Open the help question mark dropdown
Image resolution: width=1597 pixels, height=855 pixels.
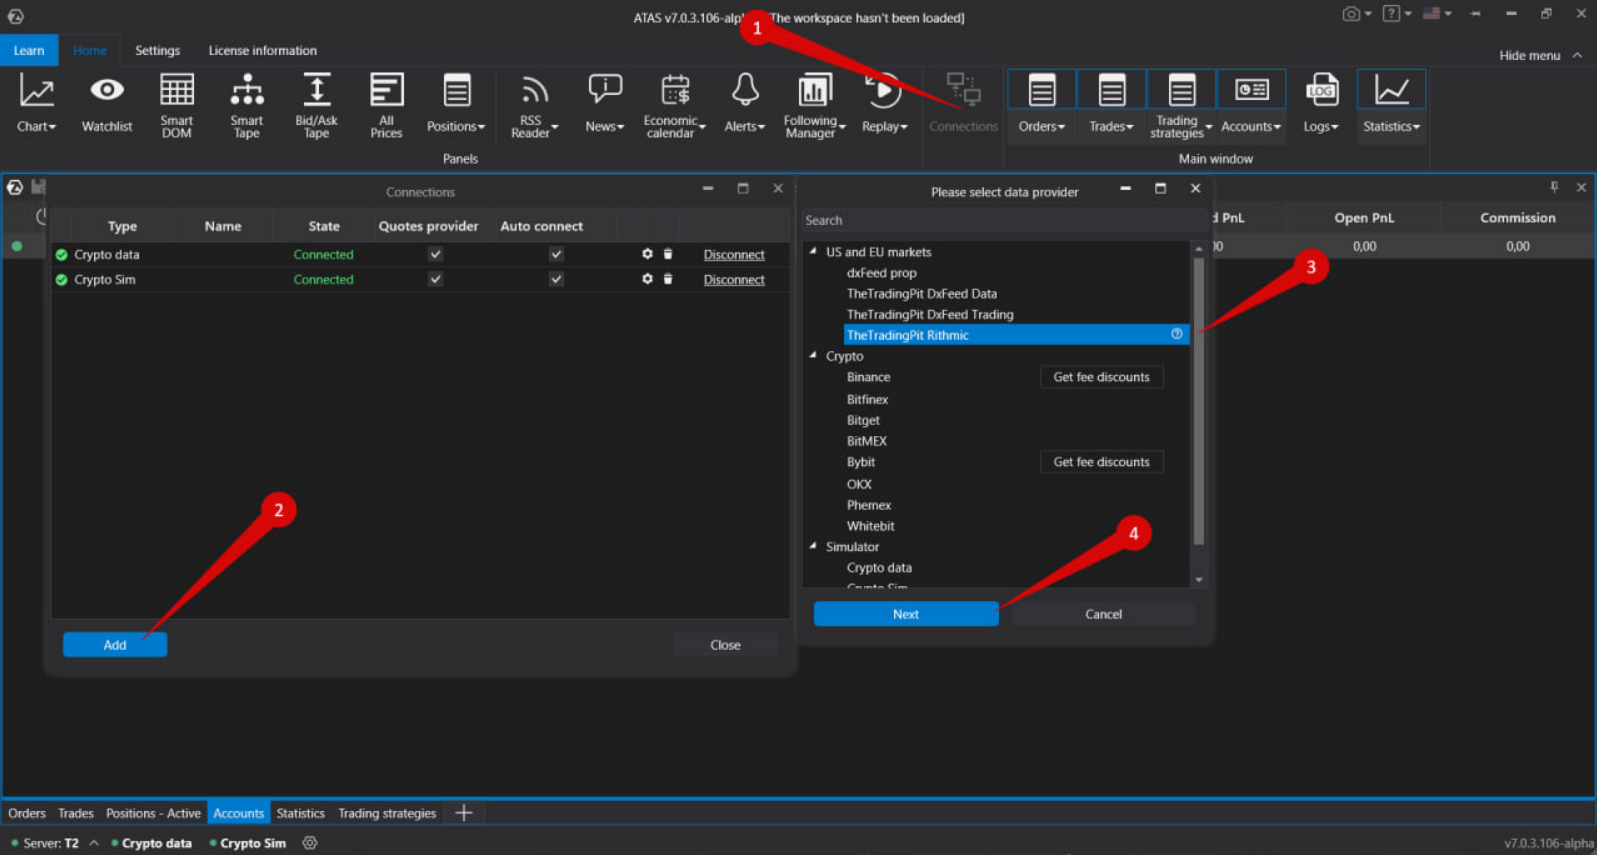(x=1397, y=14)
